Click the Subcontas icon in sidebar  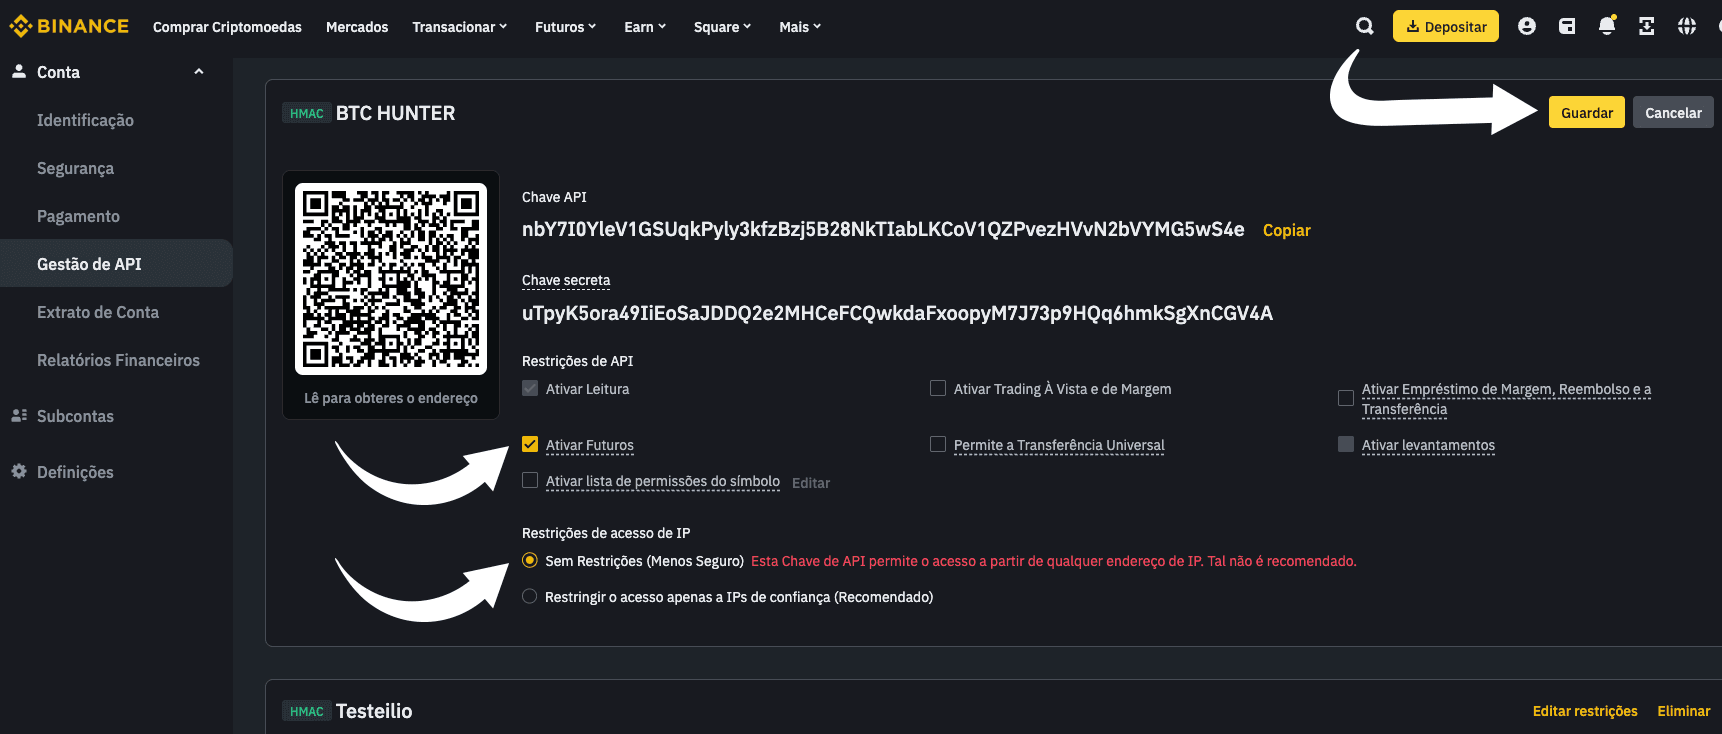pyautogui.click(x=19, y=415)
